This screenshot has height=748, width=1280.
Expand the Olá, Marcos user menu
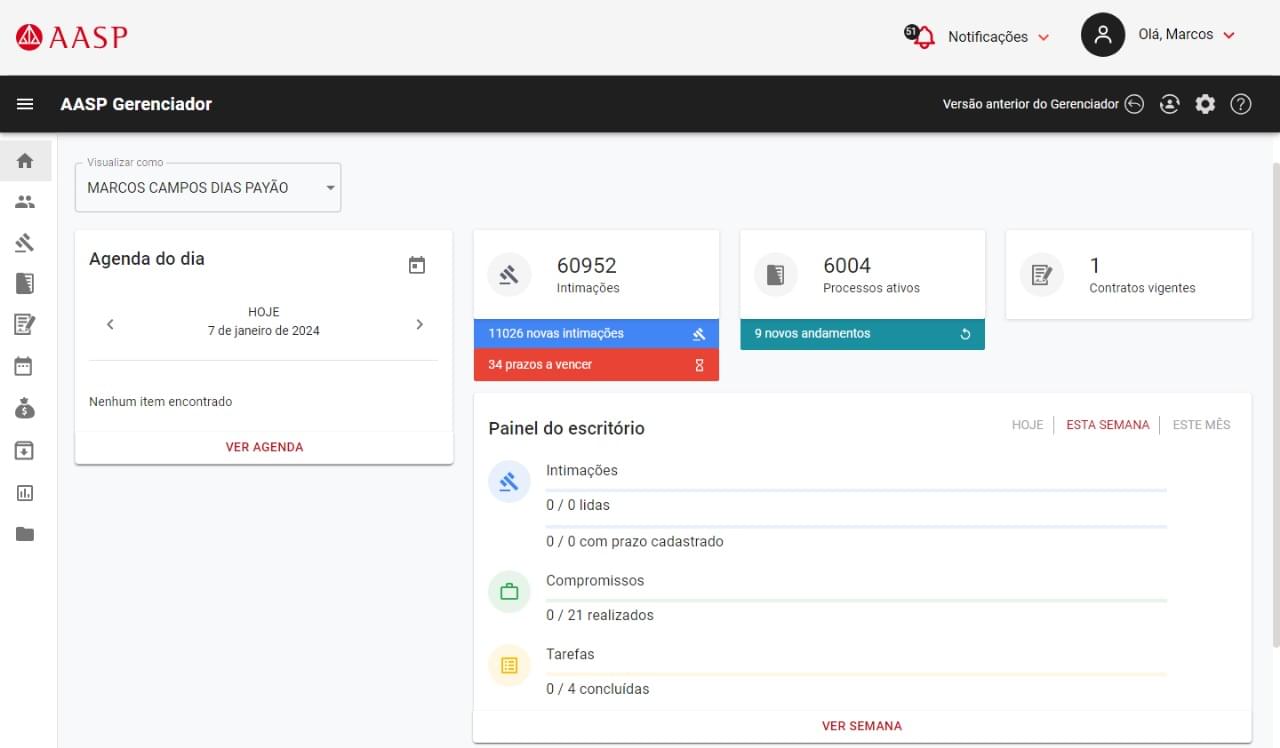[1186, 35]
